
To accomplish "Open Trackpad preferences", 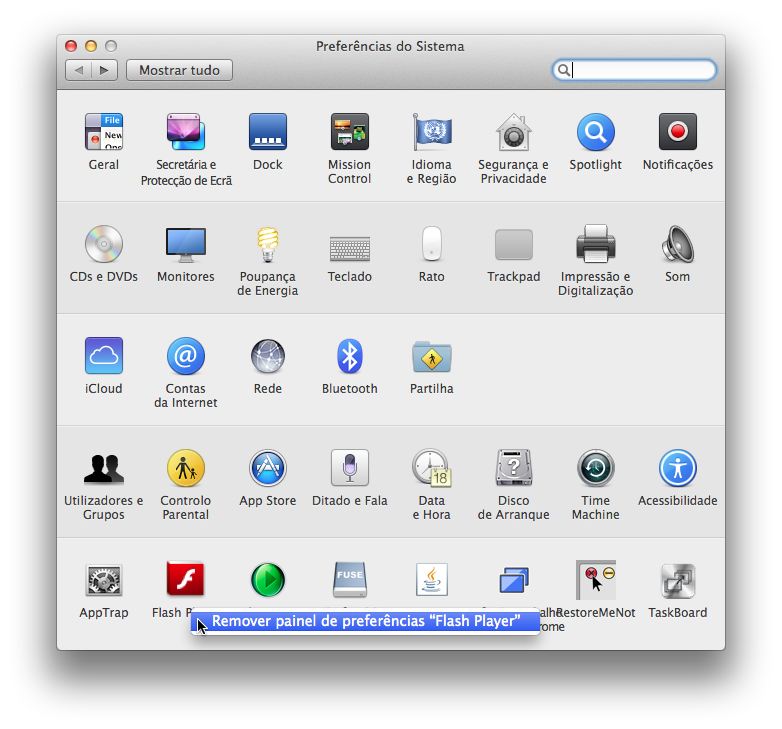I will (513, 244).
